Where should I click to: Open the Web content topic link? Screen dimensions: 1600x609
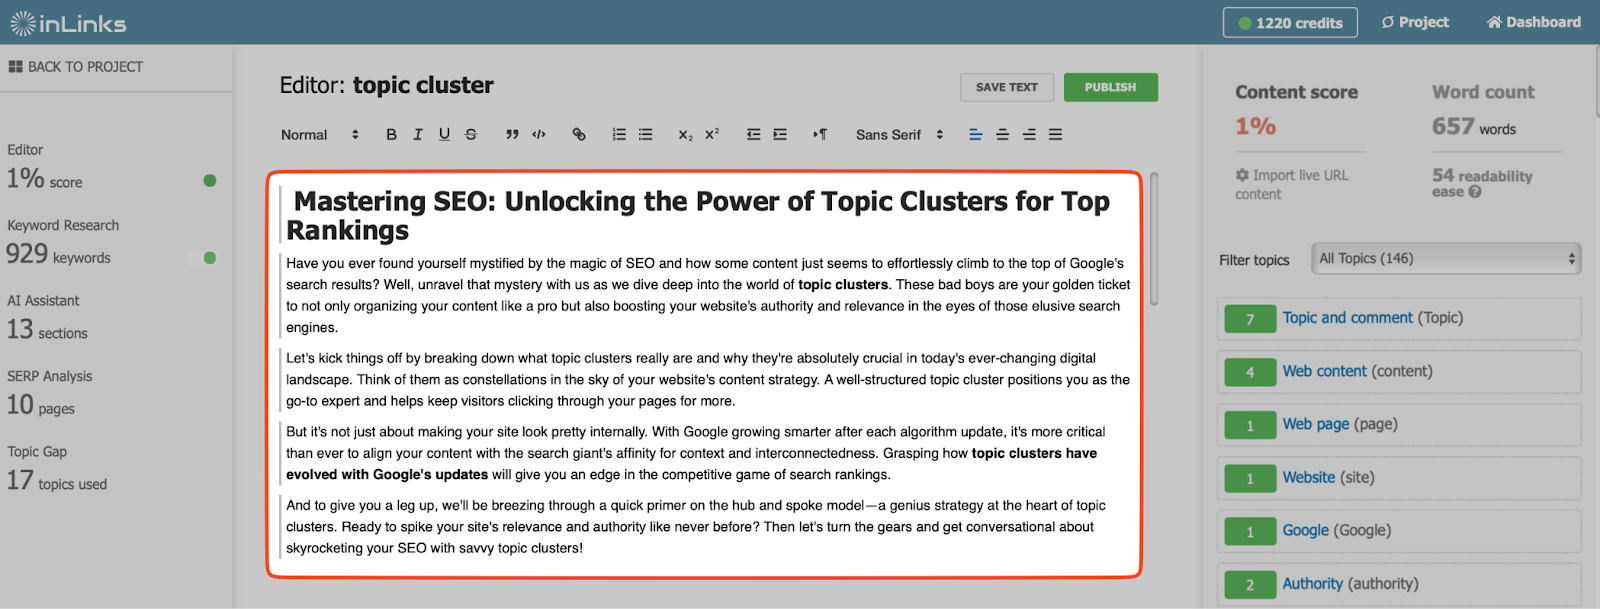(1324, 371)
